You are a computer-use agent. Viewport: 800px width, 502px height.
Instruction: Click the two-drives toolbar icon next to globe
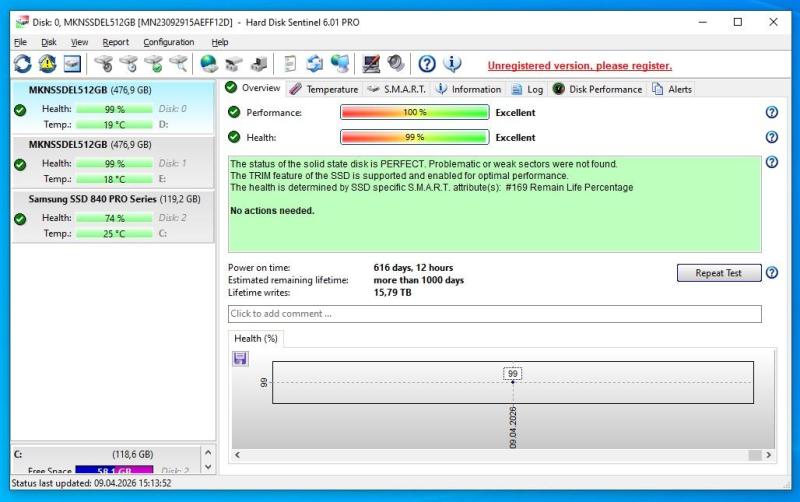point(234,64)
